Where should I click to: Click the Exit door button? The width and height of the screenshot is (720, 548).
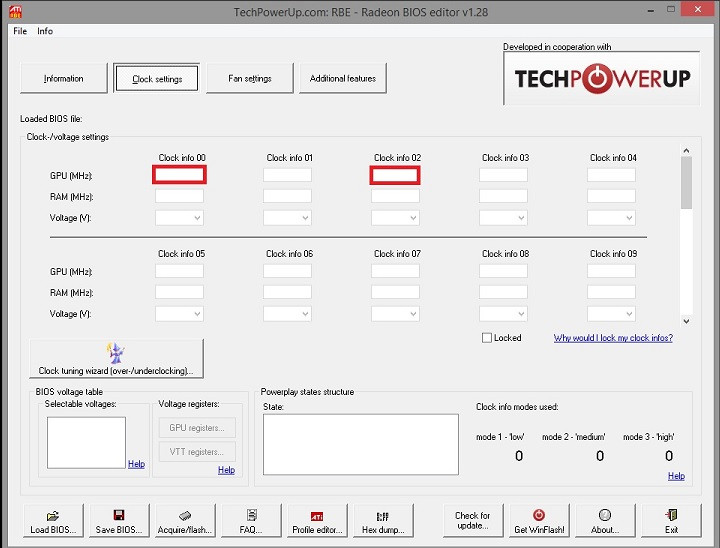(x=671, y=520)
